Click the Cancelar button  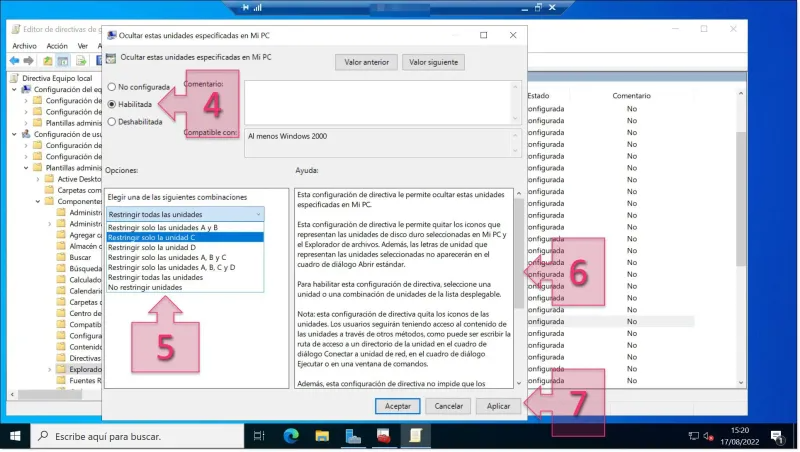(448, 406)
